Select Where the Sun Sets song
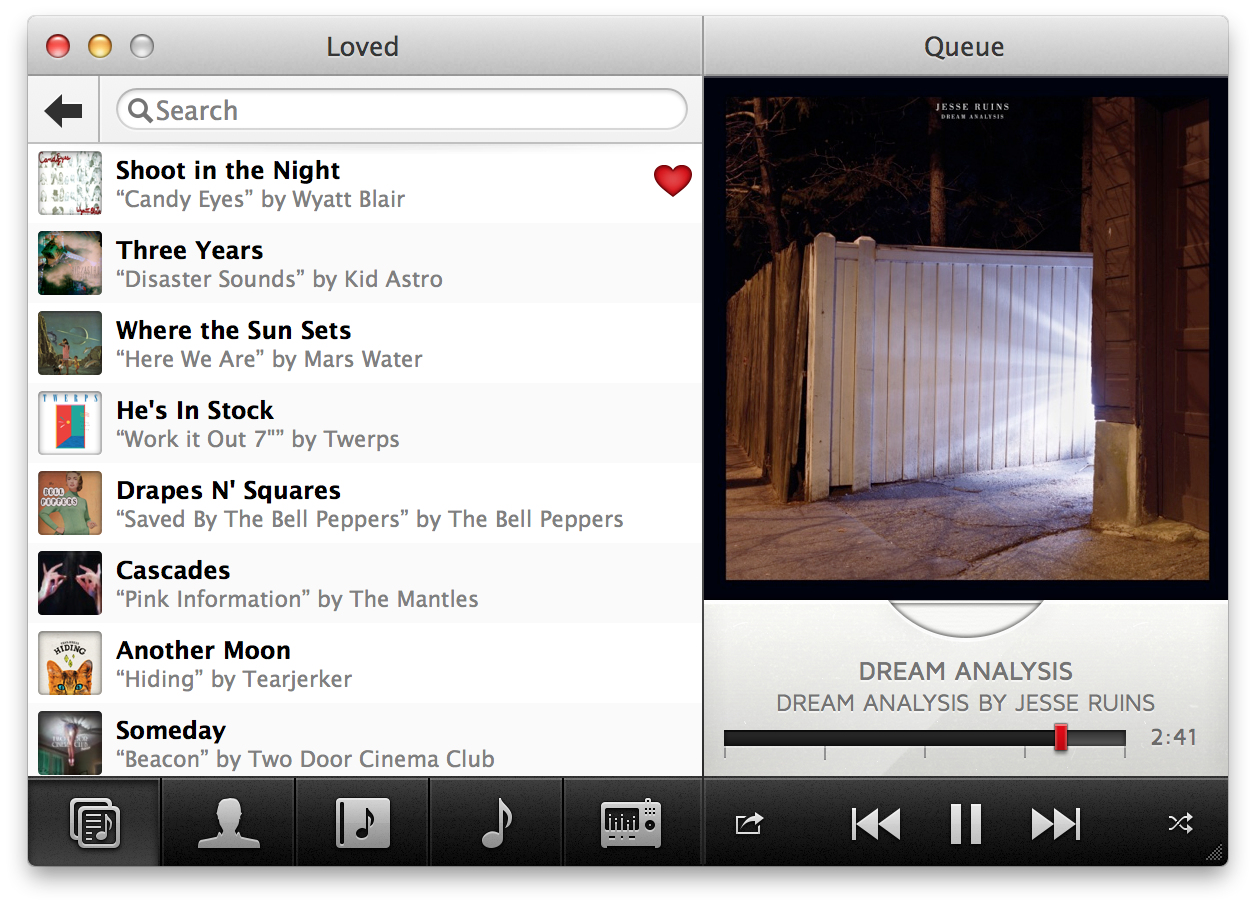 point(365,343)
